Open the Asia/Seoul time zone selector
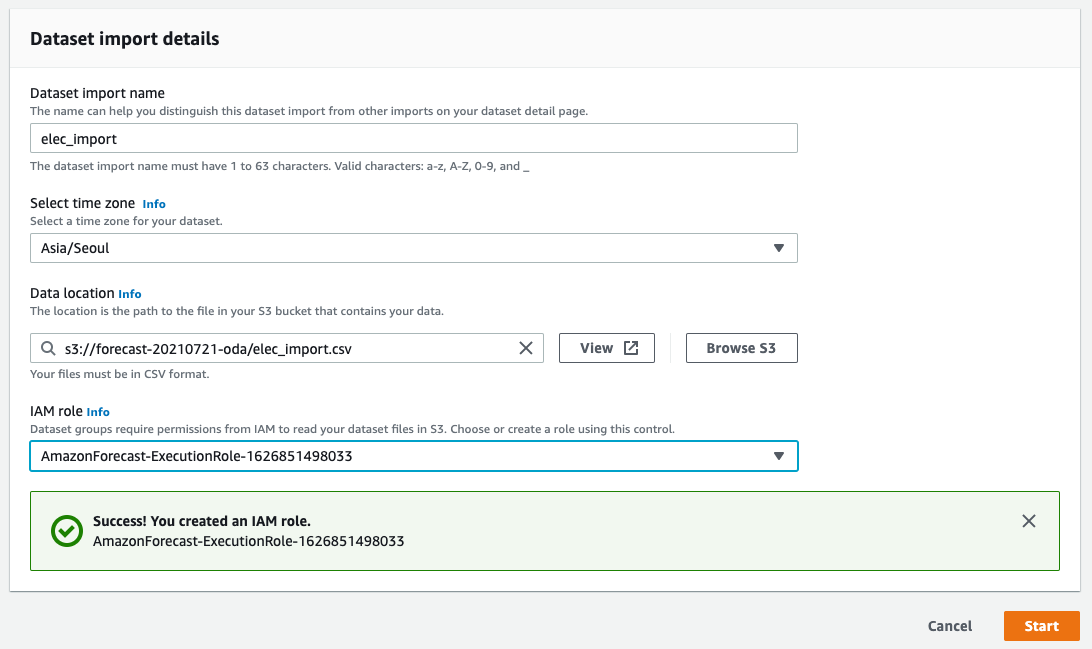Screen dimensions: 1092x649 pos(400,248)
